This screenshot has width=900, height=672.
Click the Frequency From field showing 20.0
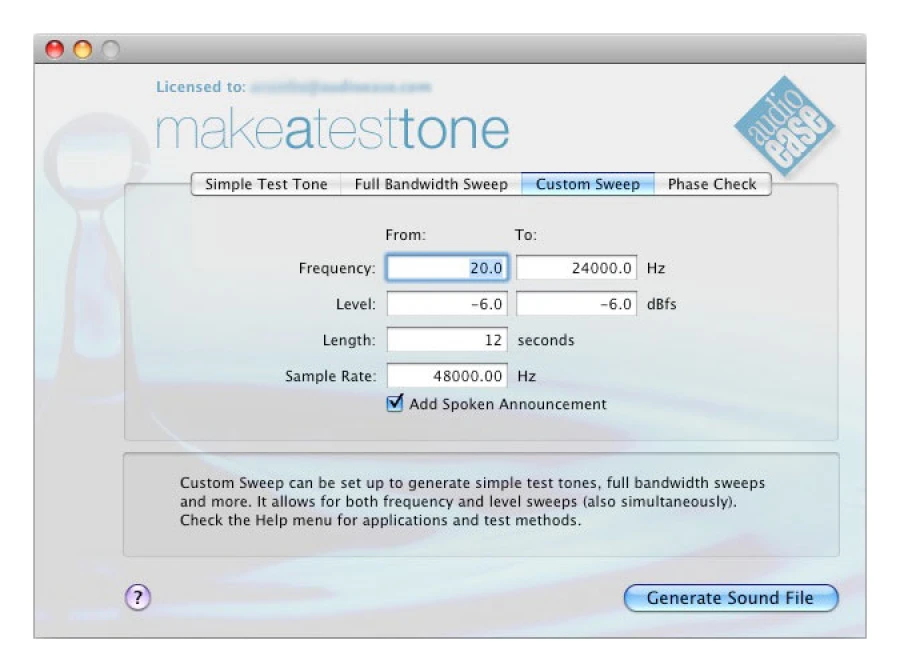point(447,268)
